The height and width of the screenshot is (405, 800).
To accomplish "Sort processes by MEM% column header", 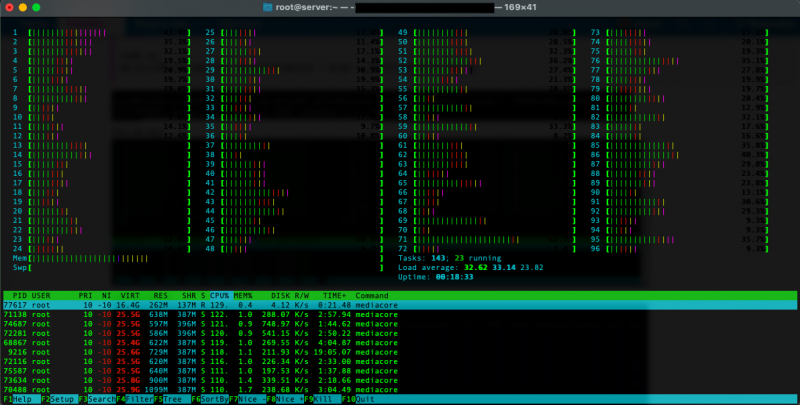I will click(244, 296).
